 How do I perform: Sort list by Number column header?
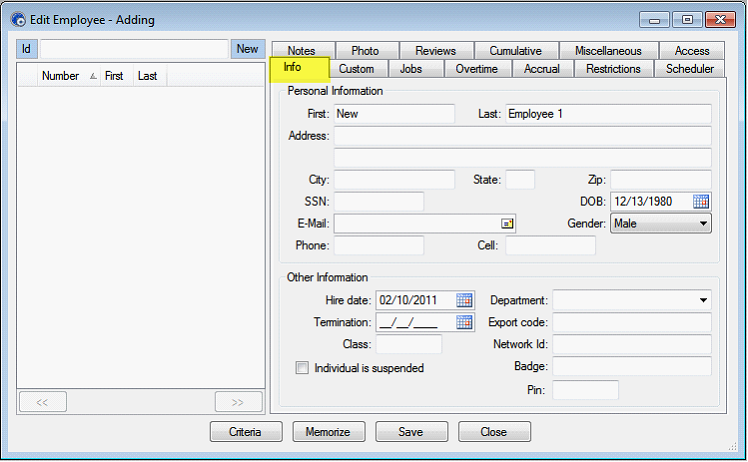point(60,76)
